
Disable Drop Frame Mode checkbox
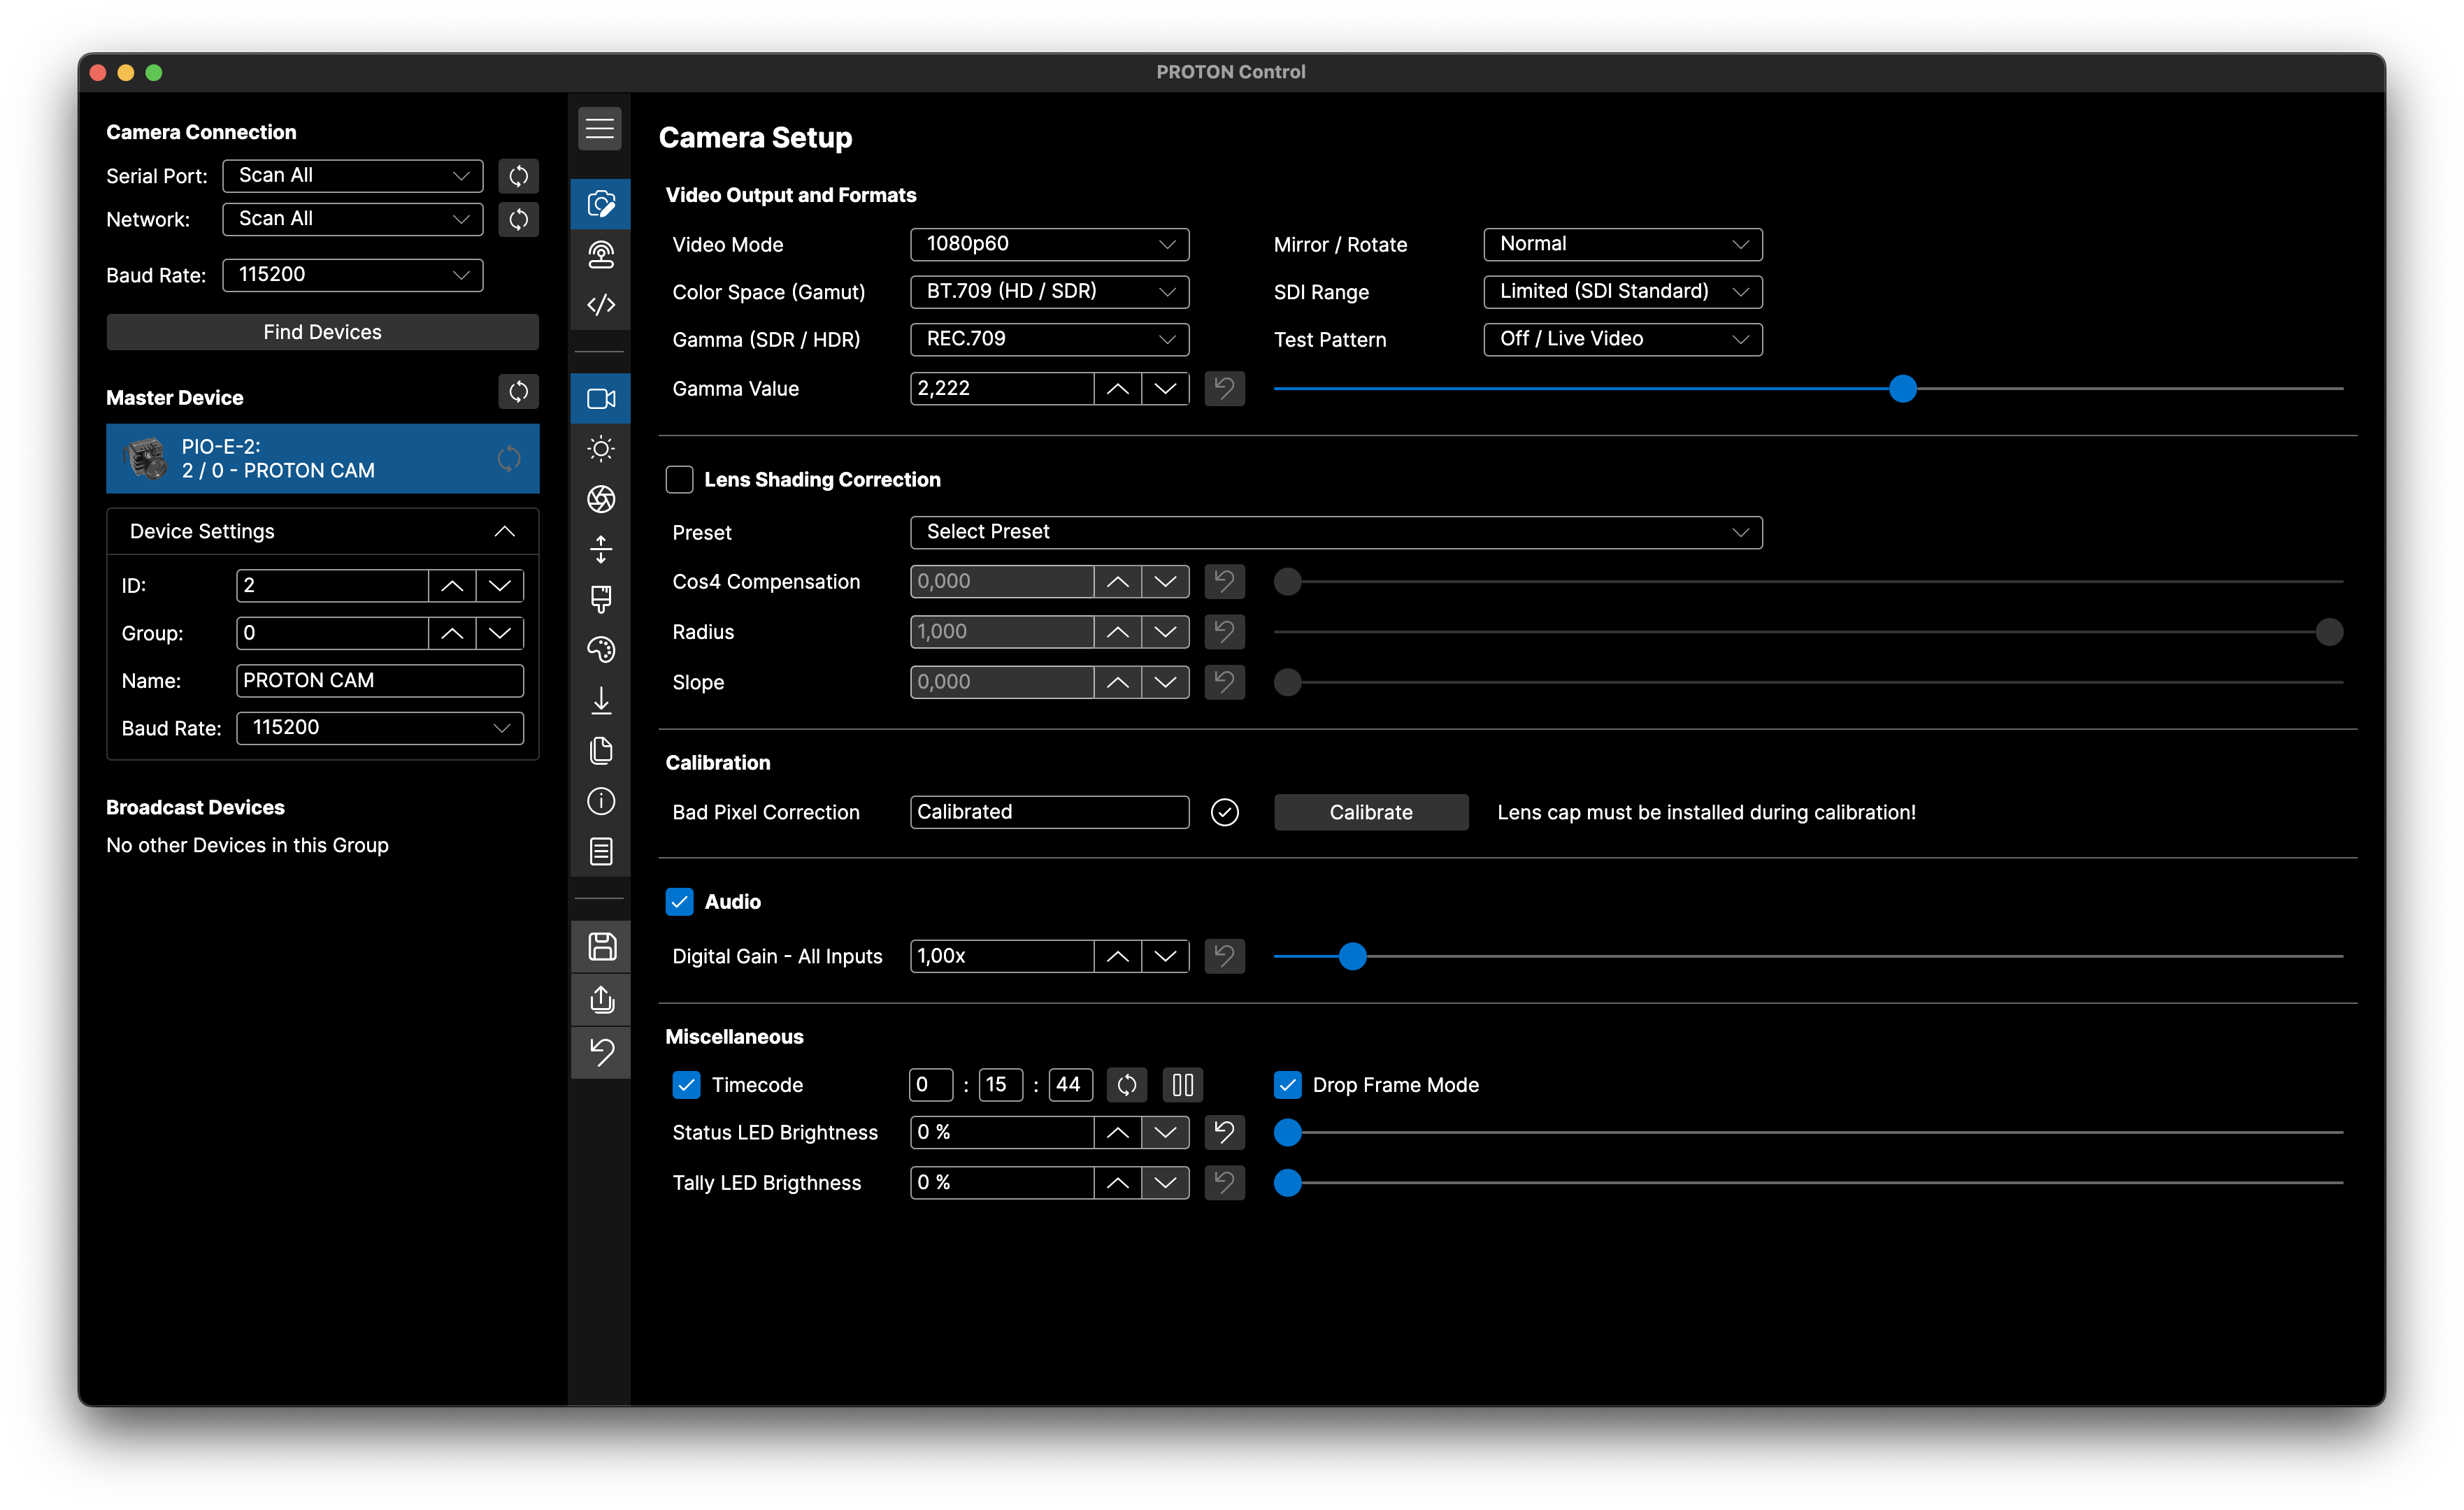click(x=1287, y=1085)
